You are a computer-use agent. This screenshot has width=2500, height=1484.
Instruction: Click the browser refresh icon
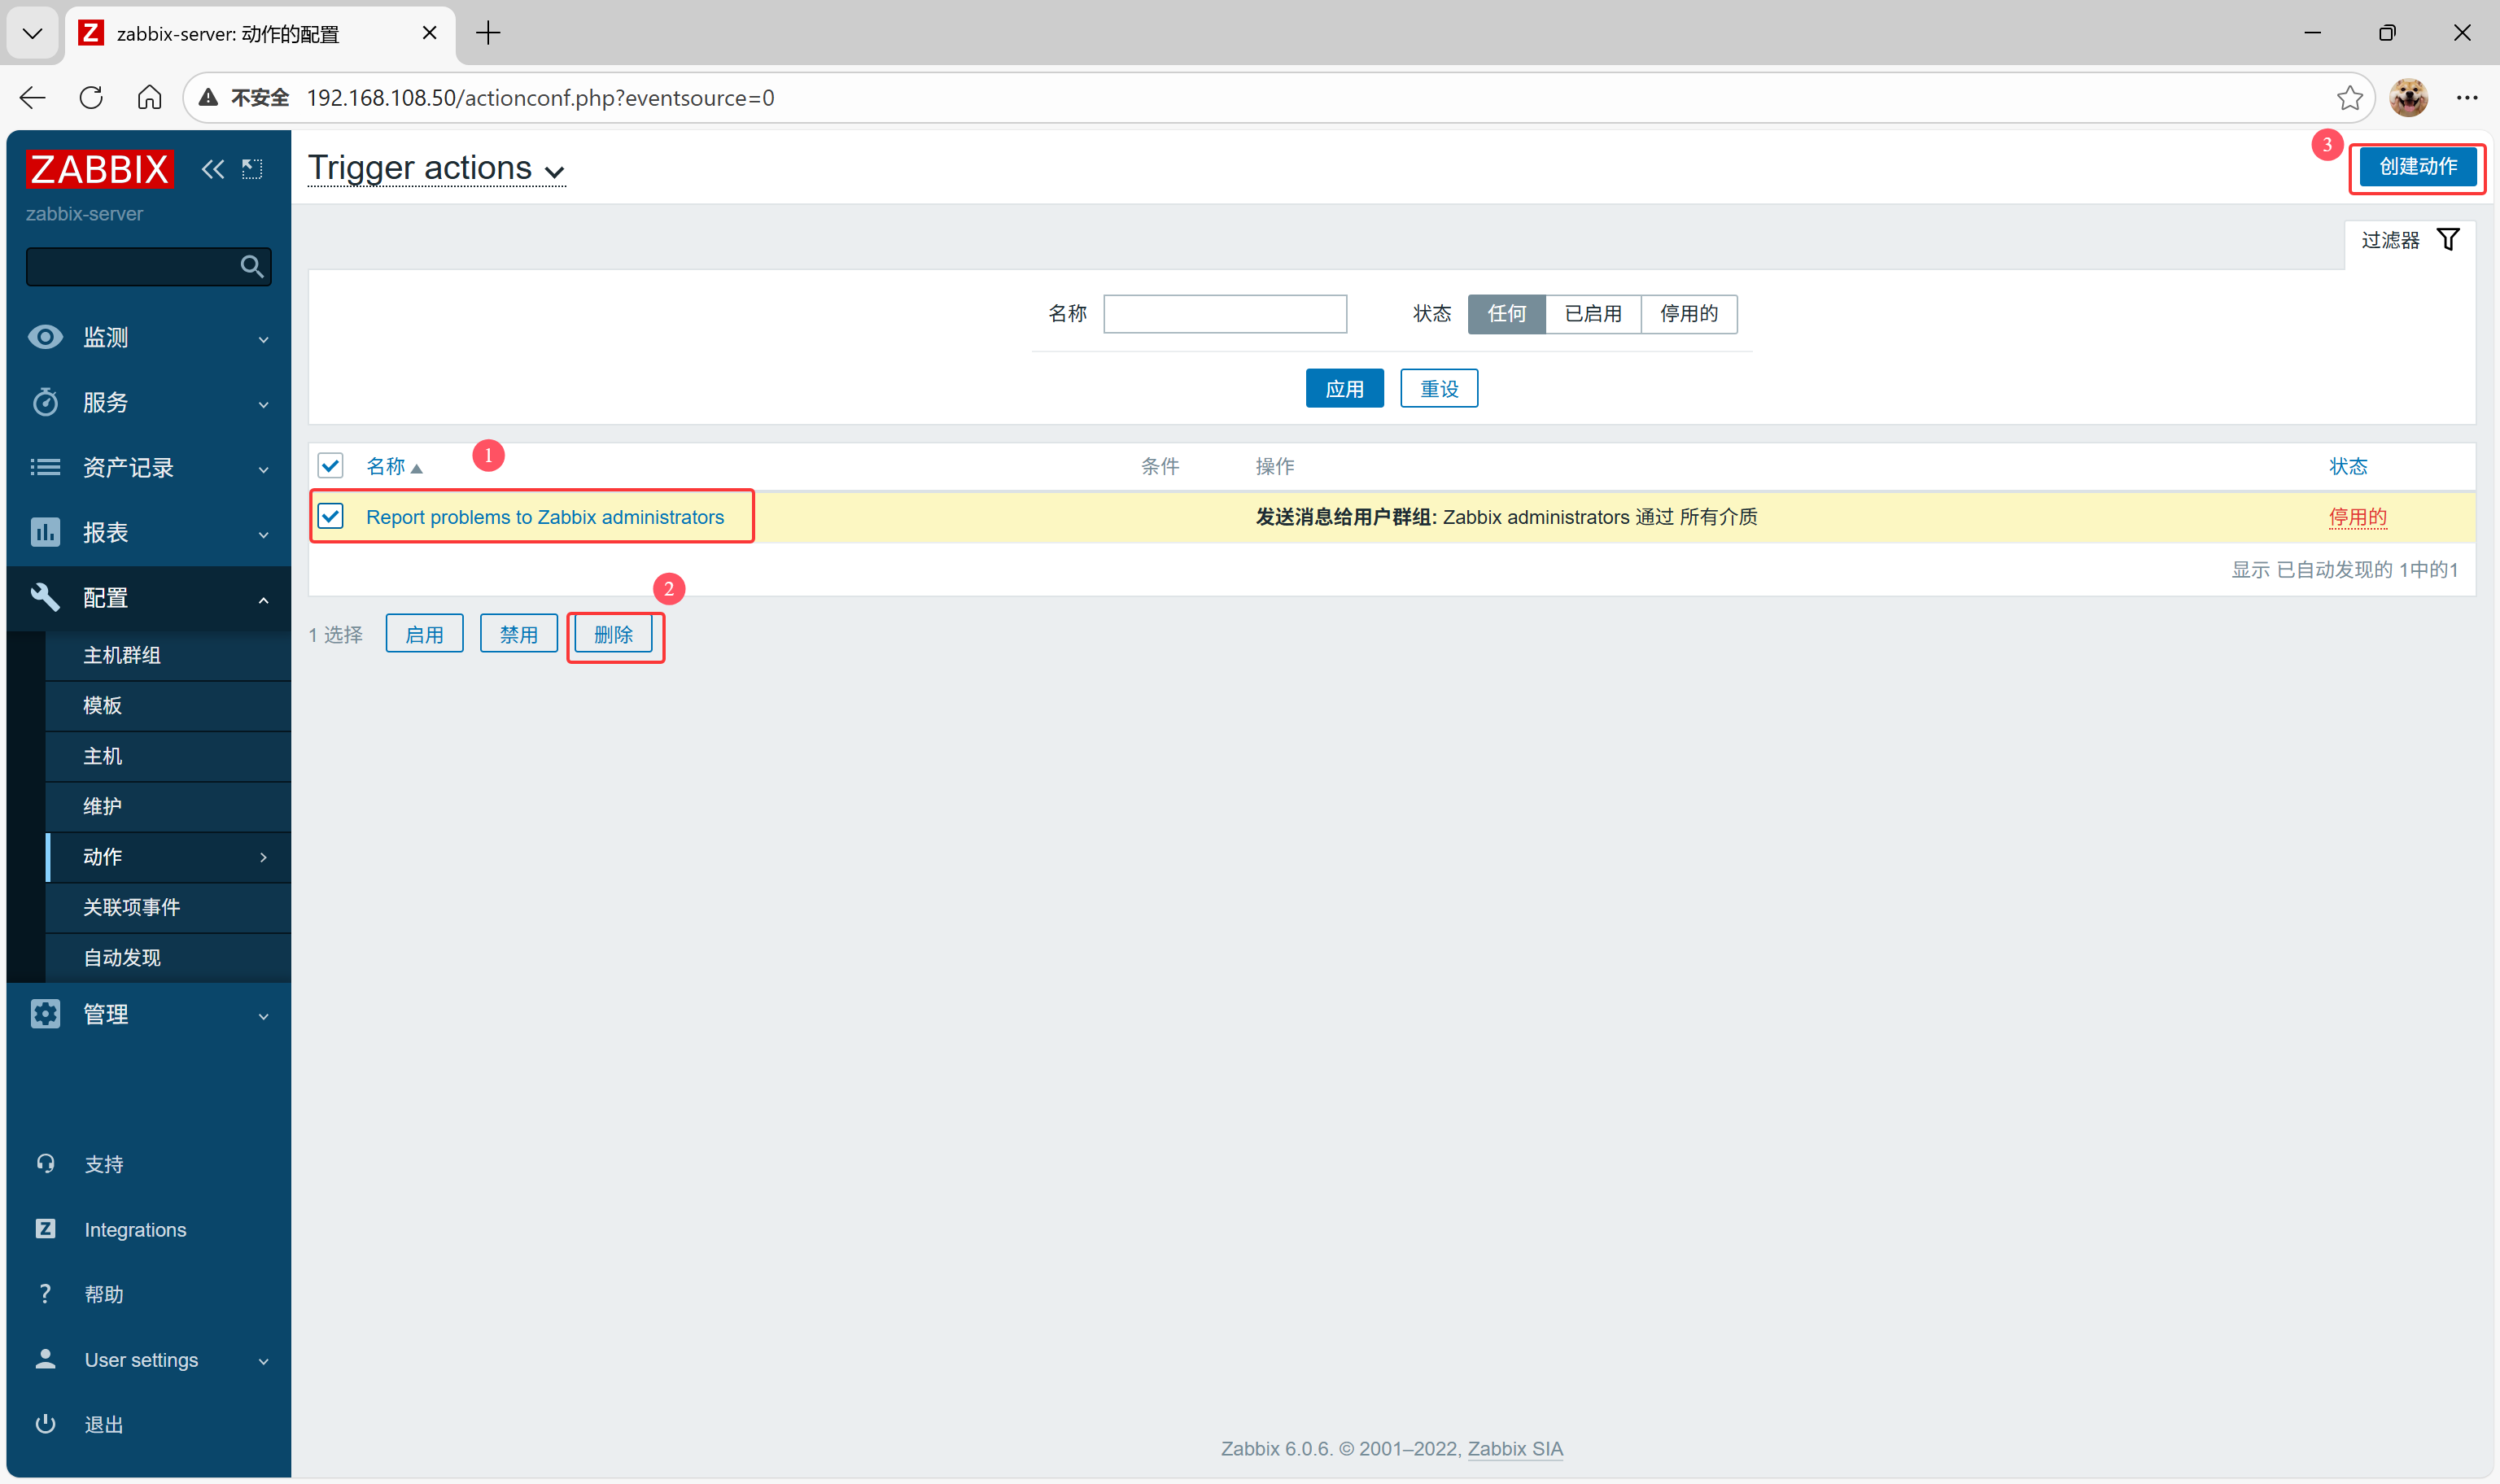coord(91,98)
